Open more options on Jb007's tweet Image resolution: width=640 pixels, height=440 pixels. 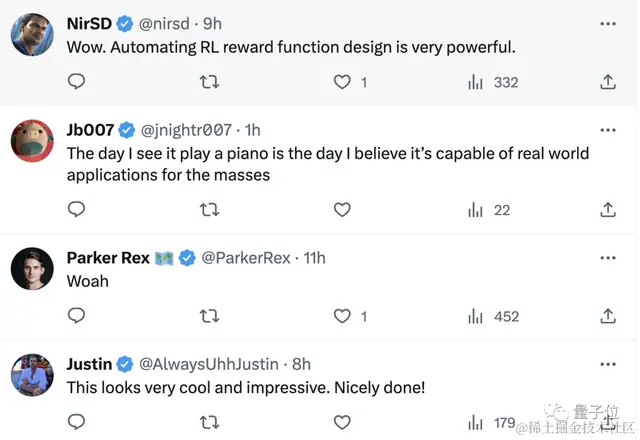point(608,130)
